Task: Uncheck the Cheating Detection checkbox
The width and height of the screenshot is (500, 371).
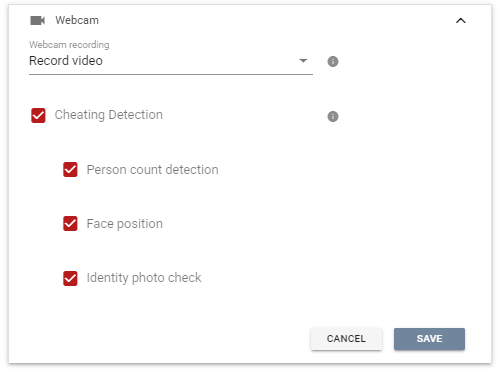Action: [38, 115]
